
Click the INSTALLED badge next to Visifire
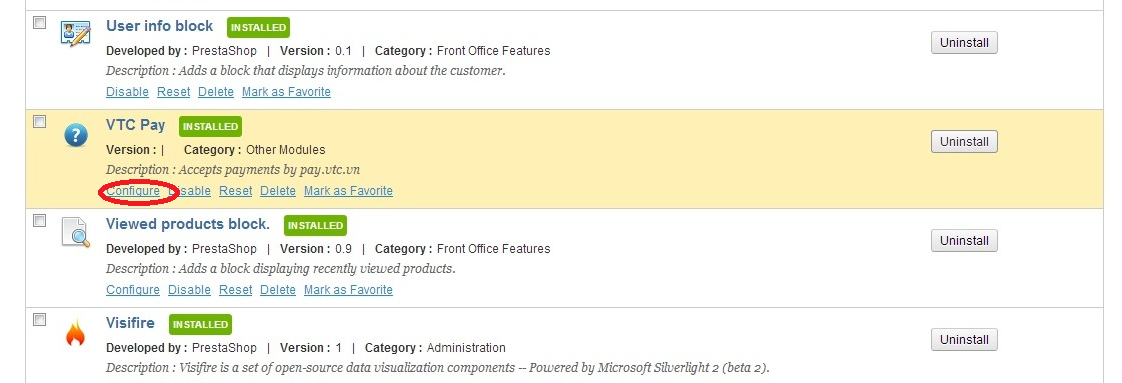200,324
